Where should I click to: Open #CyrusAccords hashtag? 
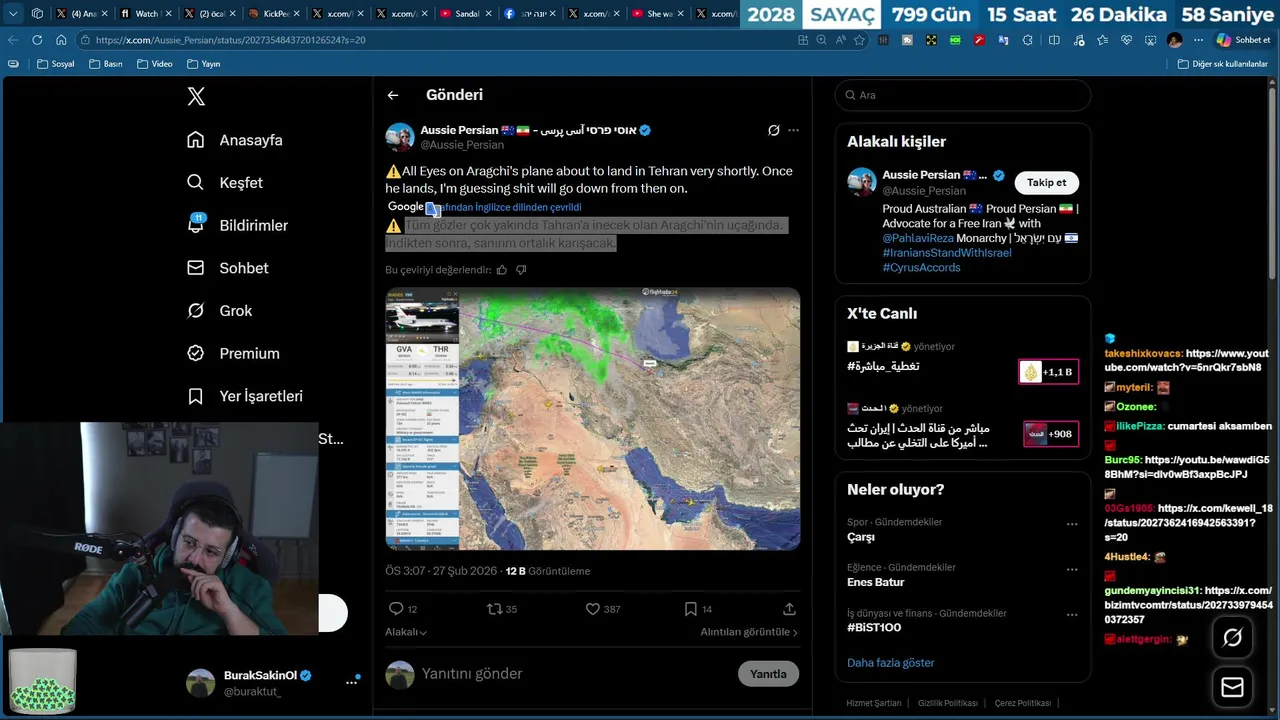point(921,267)
